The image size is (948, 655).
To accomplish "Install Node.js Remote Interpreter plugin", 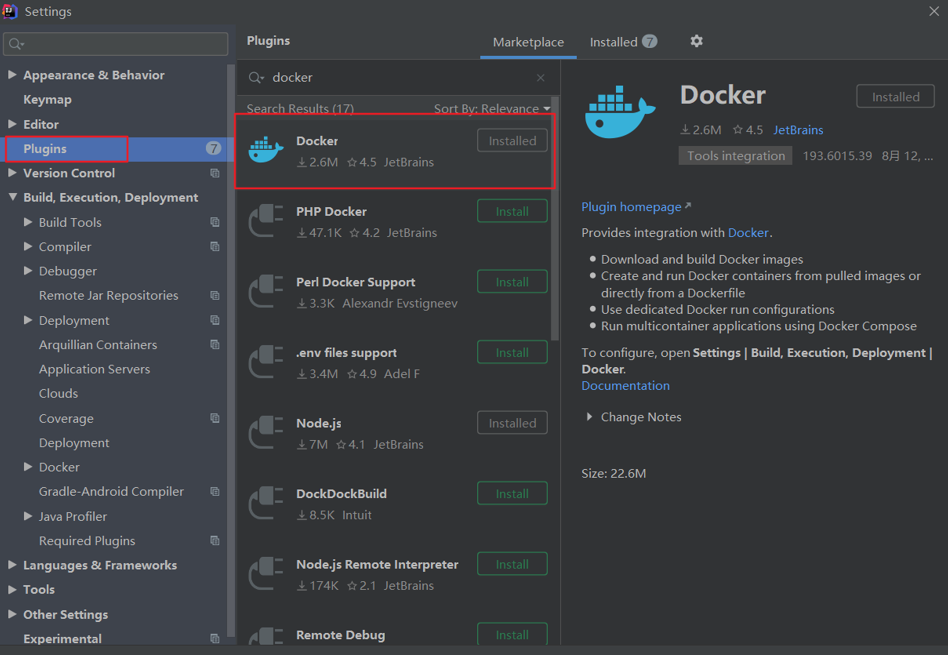I will [512, 564].
